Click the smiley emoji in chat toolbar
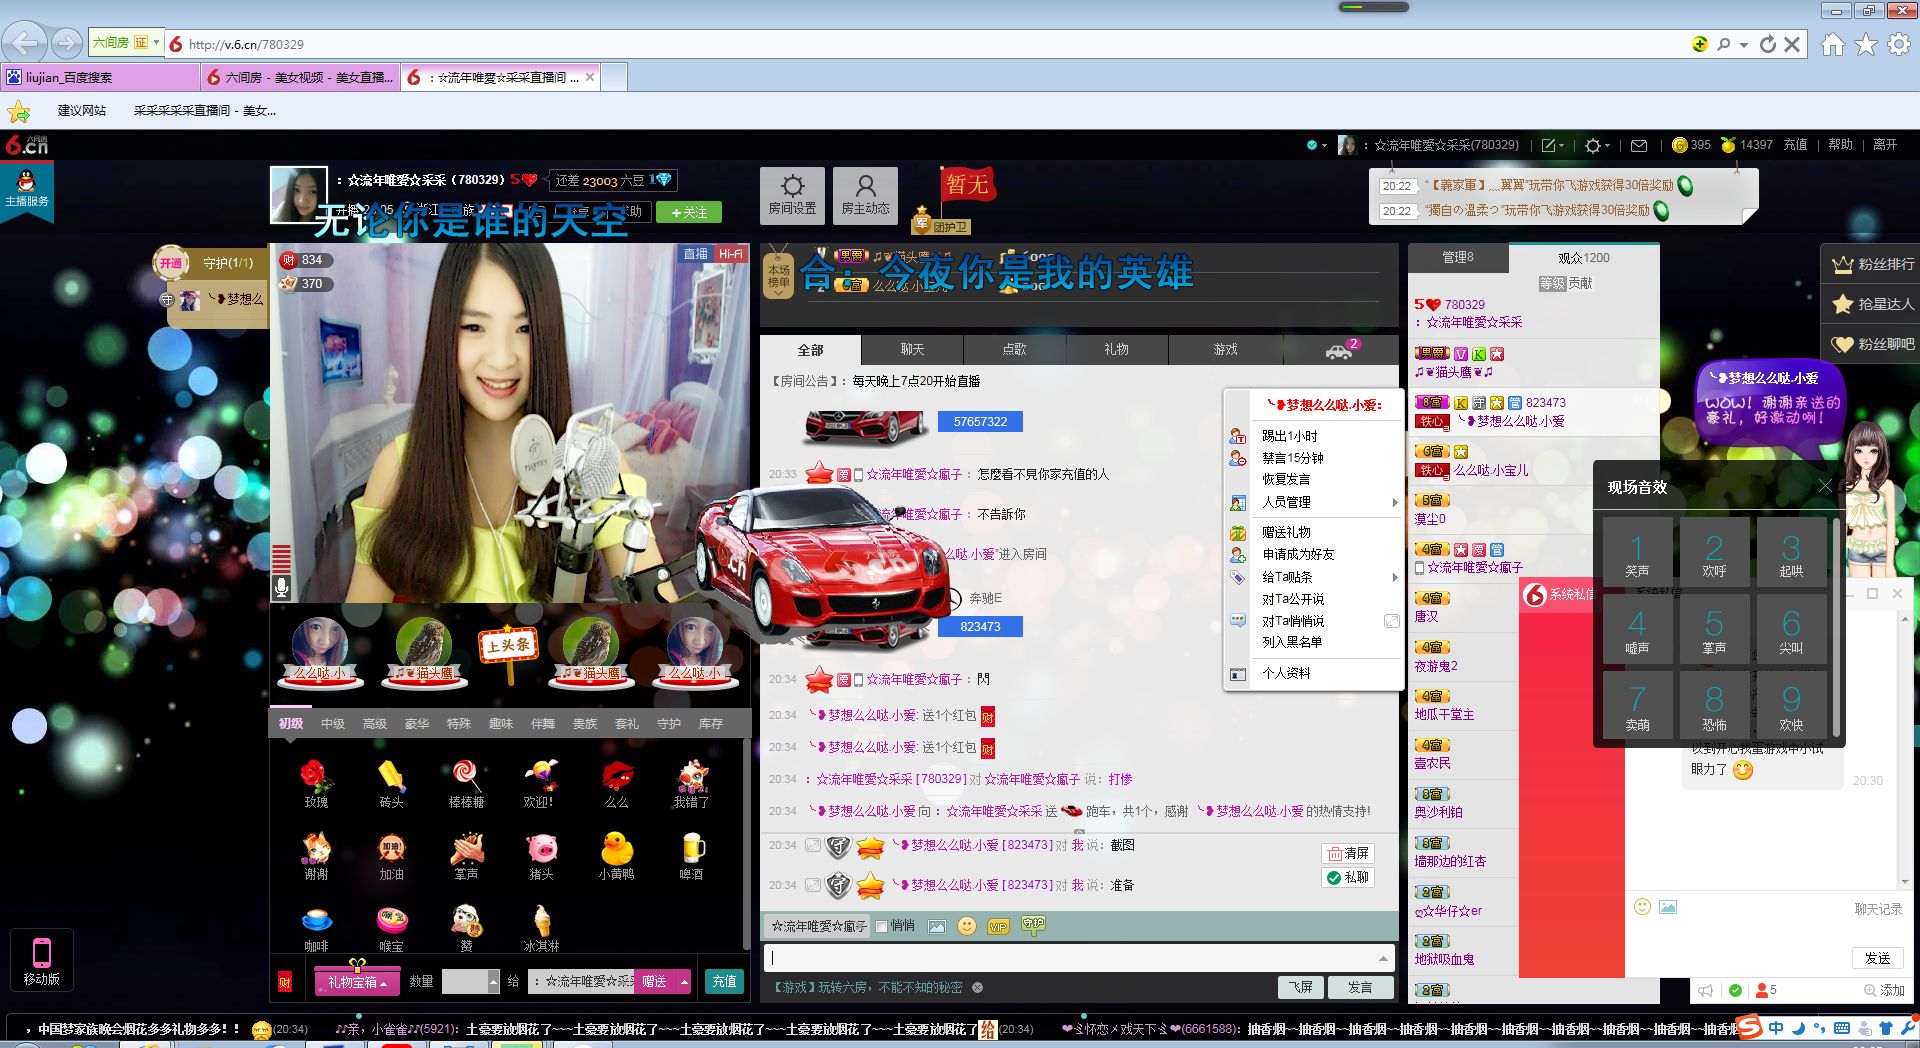 coord(967,926)
